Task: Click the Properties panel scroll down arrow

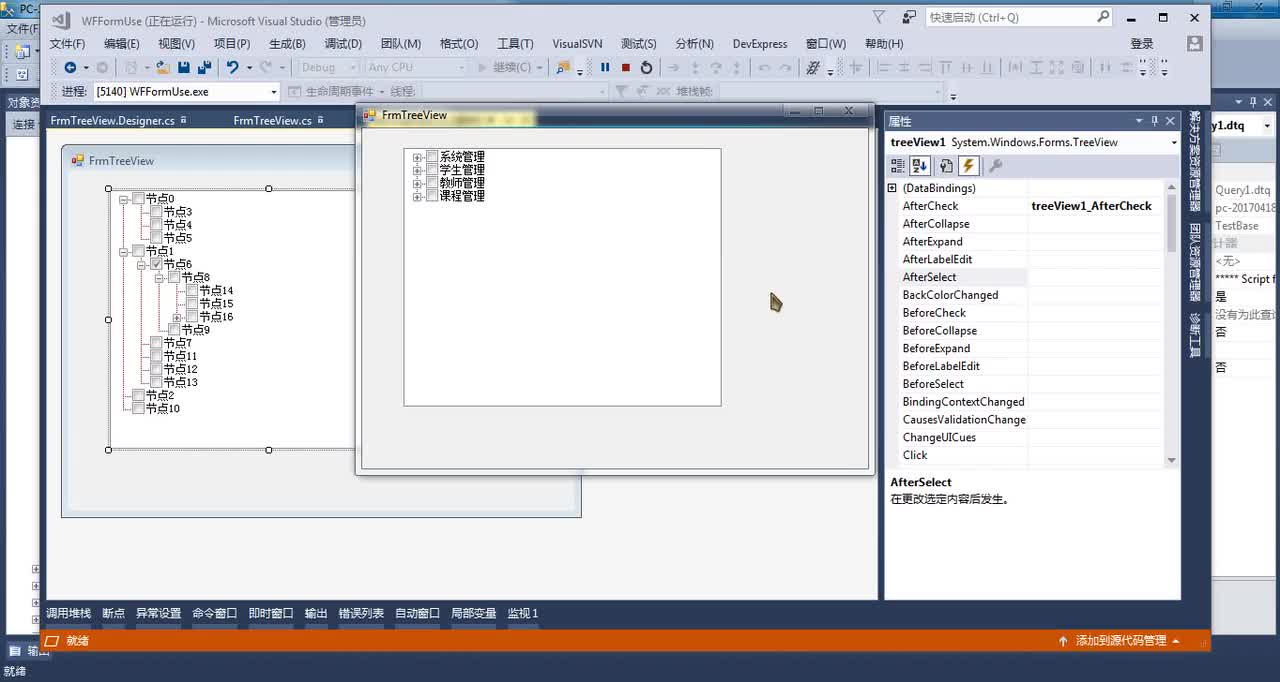Action: tap(1172, 460)
